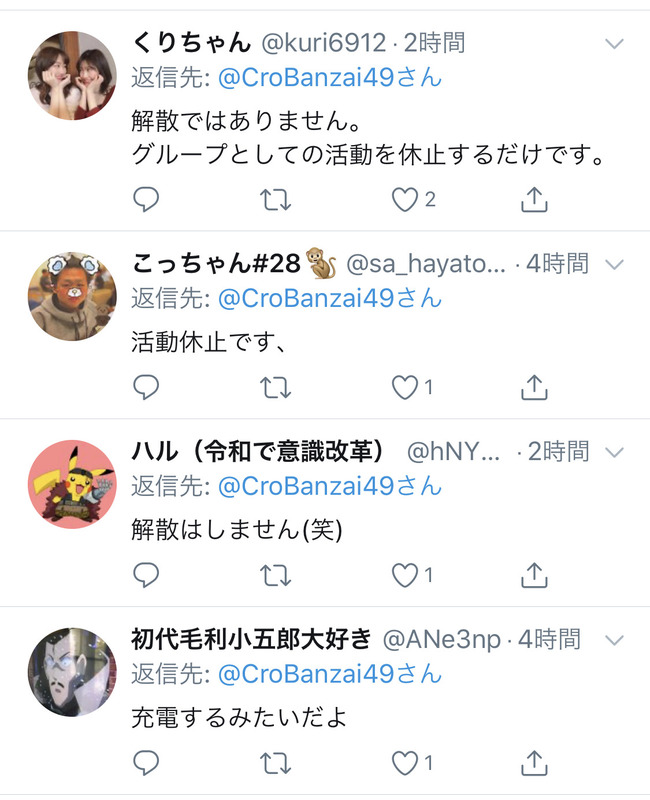Retweet くりちゃん's tweet
This screenshot has width=650, height=800.
276,200
